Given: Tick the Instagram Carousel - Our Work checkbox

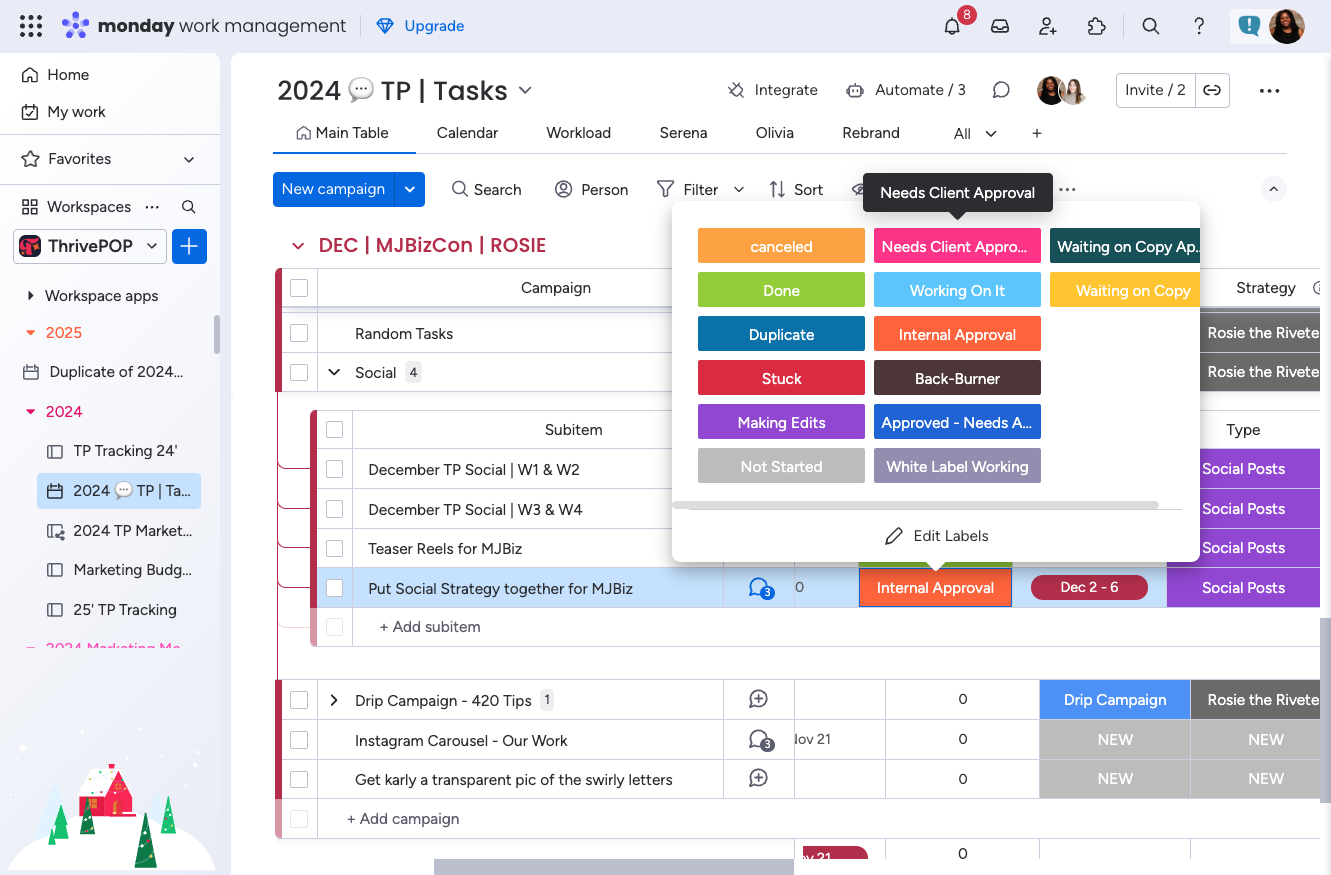Looking at the screenshot, I should 299,740.
